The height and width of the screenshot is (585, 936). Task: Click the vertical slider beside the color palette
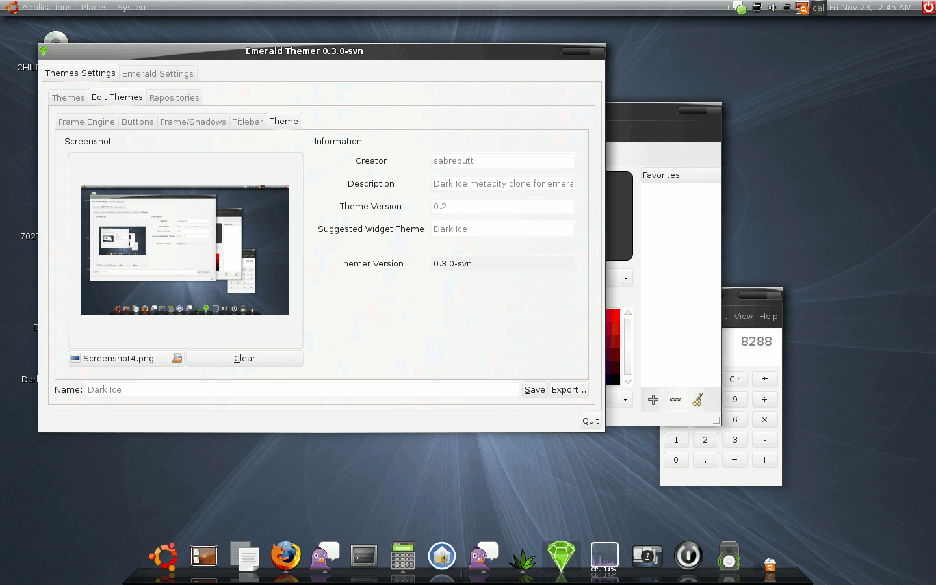(627, 346)
